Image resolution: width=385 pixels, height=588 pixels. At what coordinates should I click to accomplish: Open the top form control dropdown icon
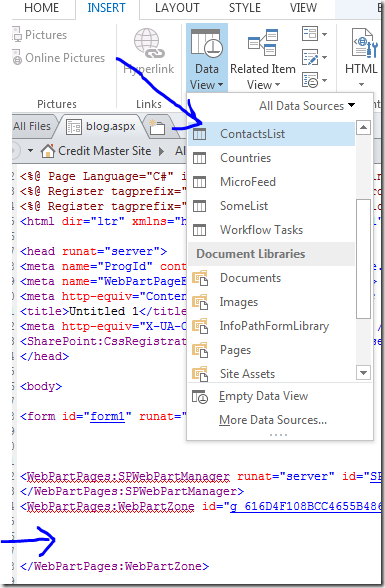click(314, 34)
